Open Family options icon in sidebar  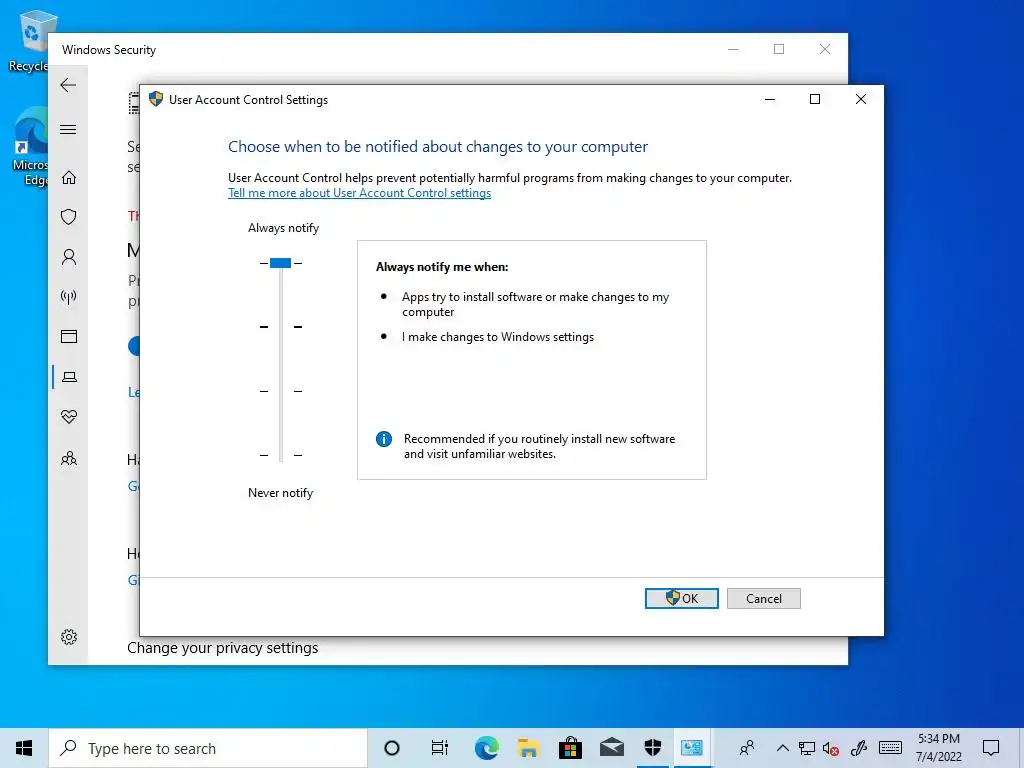click(69, 458)
